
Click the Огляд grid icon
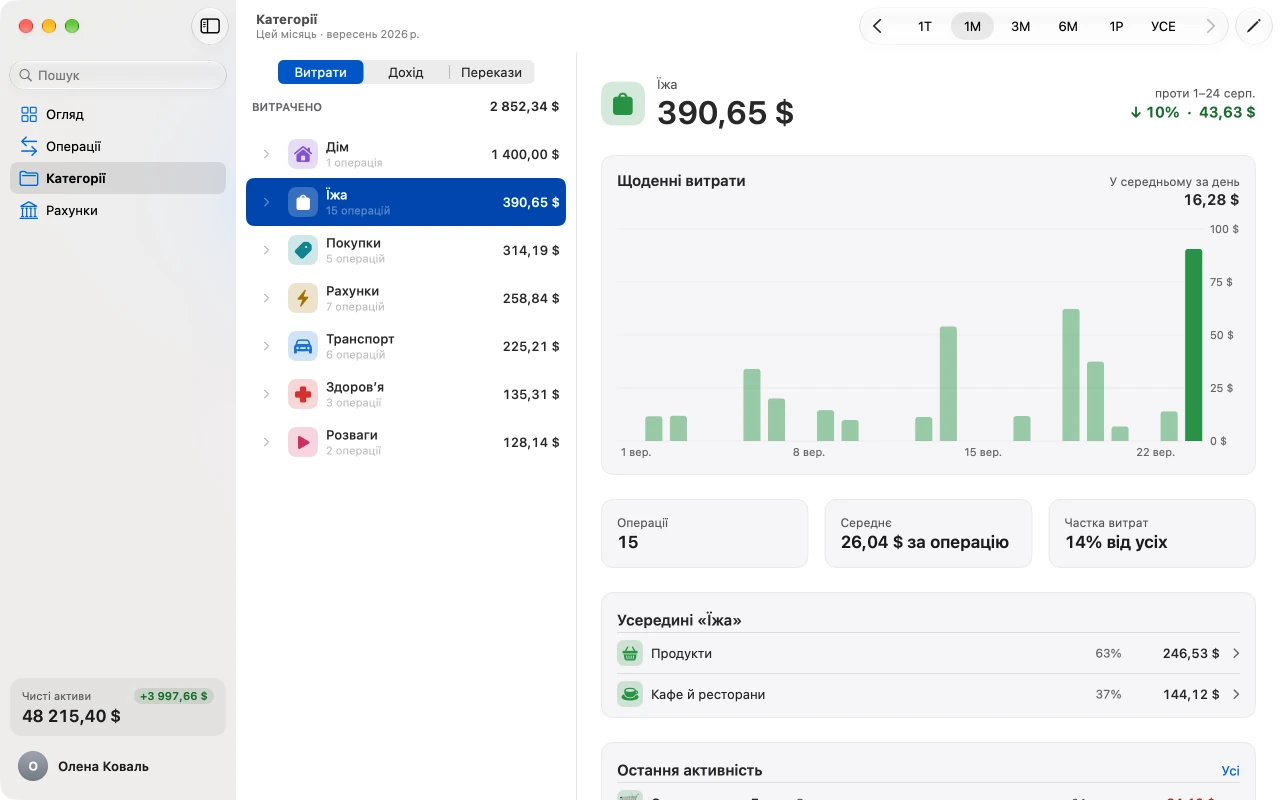click(x=29, y=114)
